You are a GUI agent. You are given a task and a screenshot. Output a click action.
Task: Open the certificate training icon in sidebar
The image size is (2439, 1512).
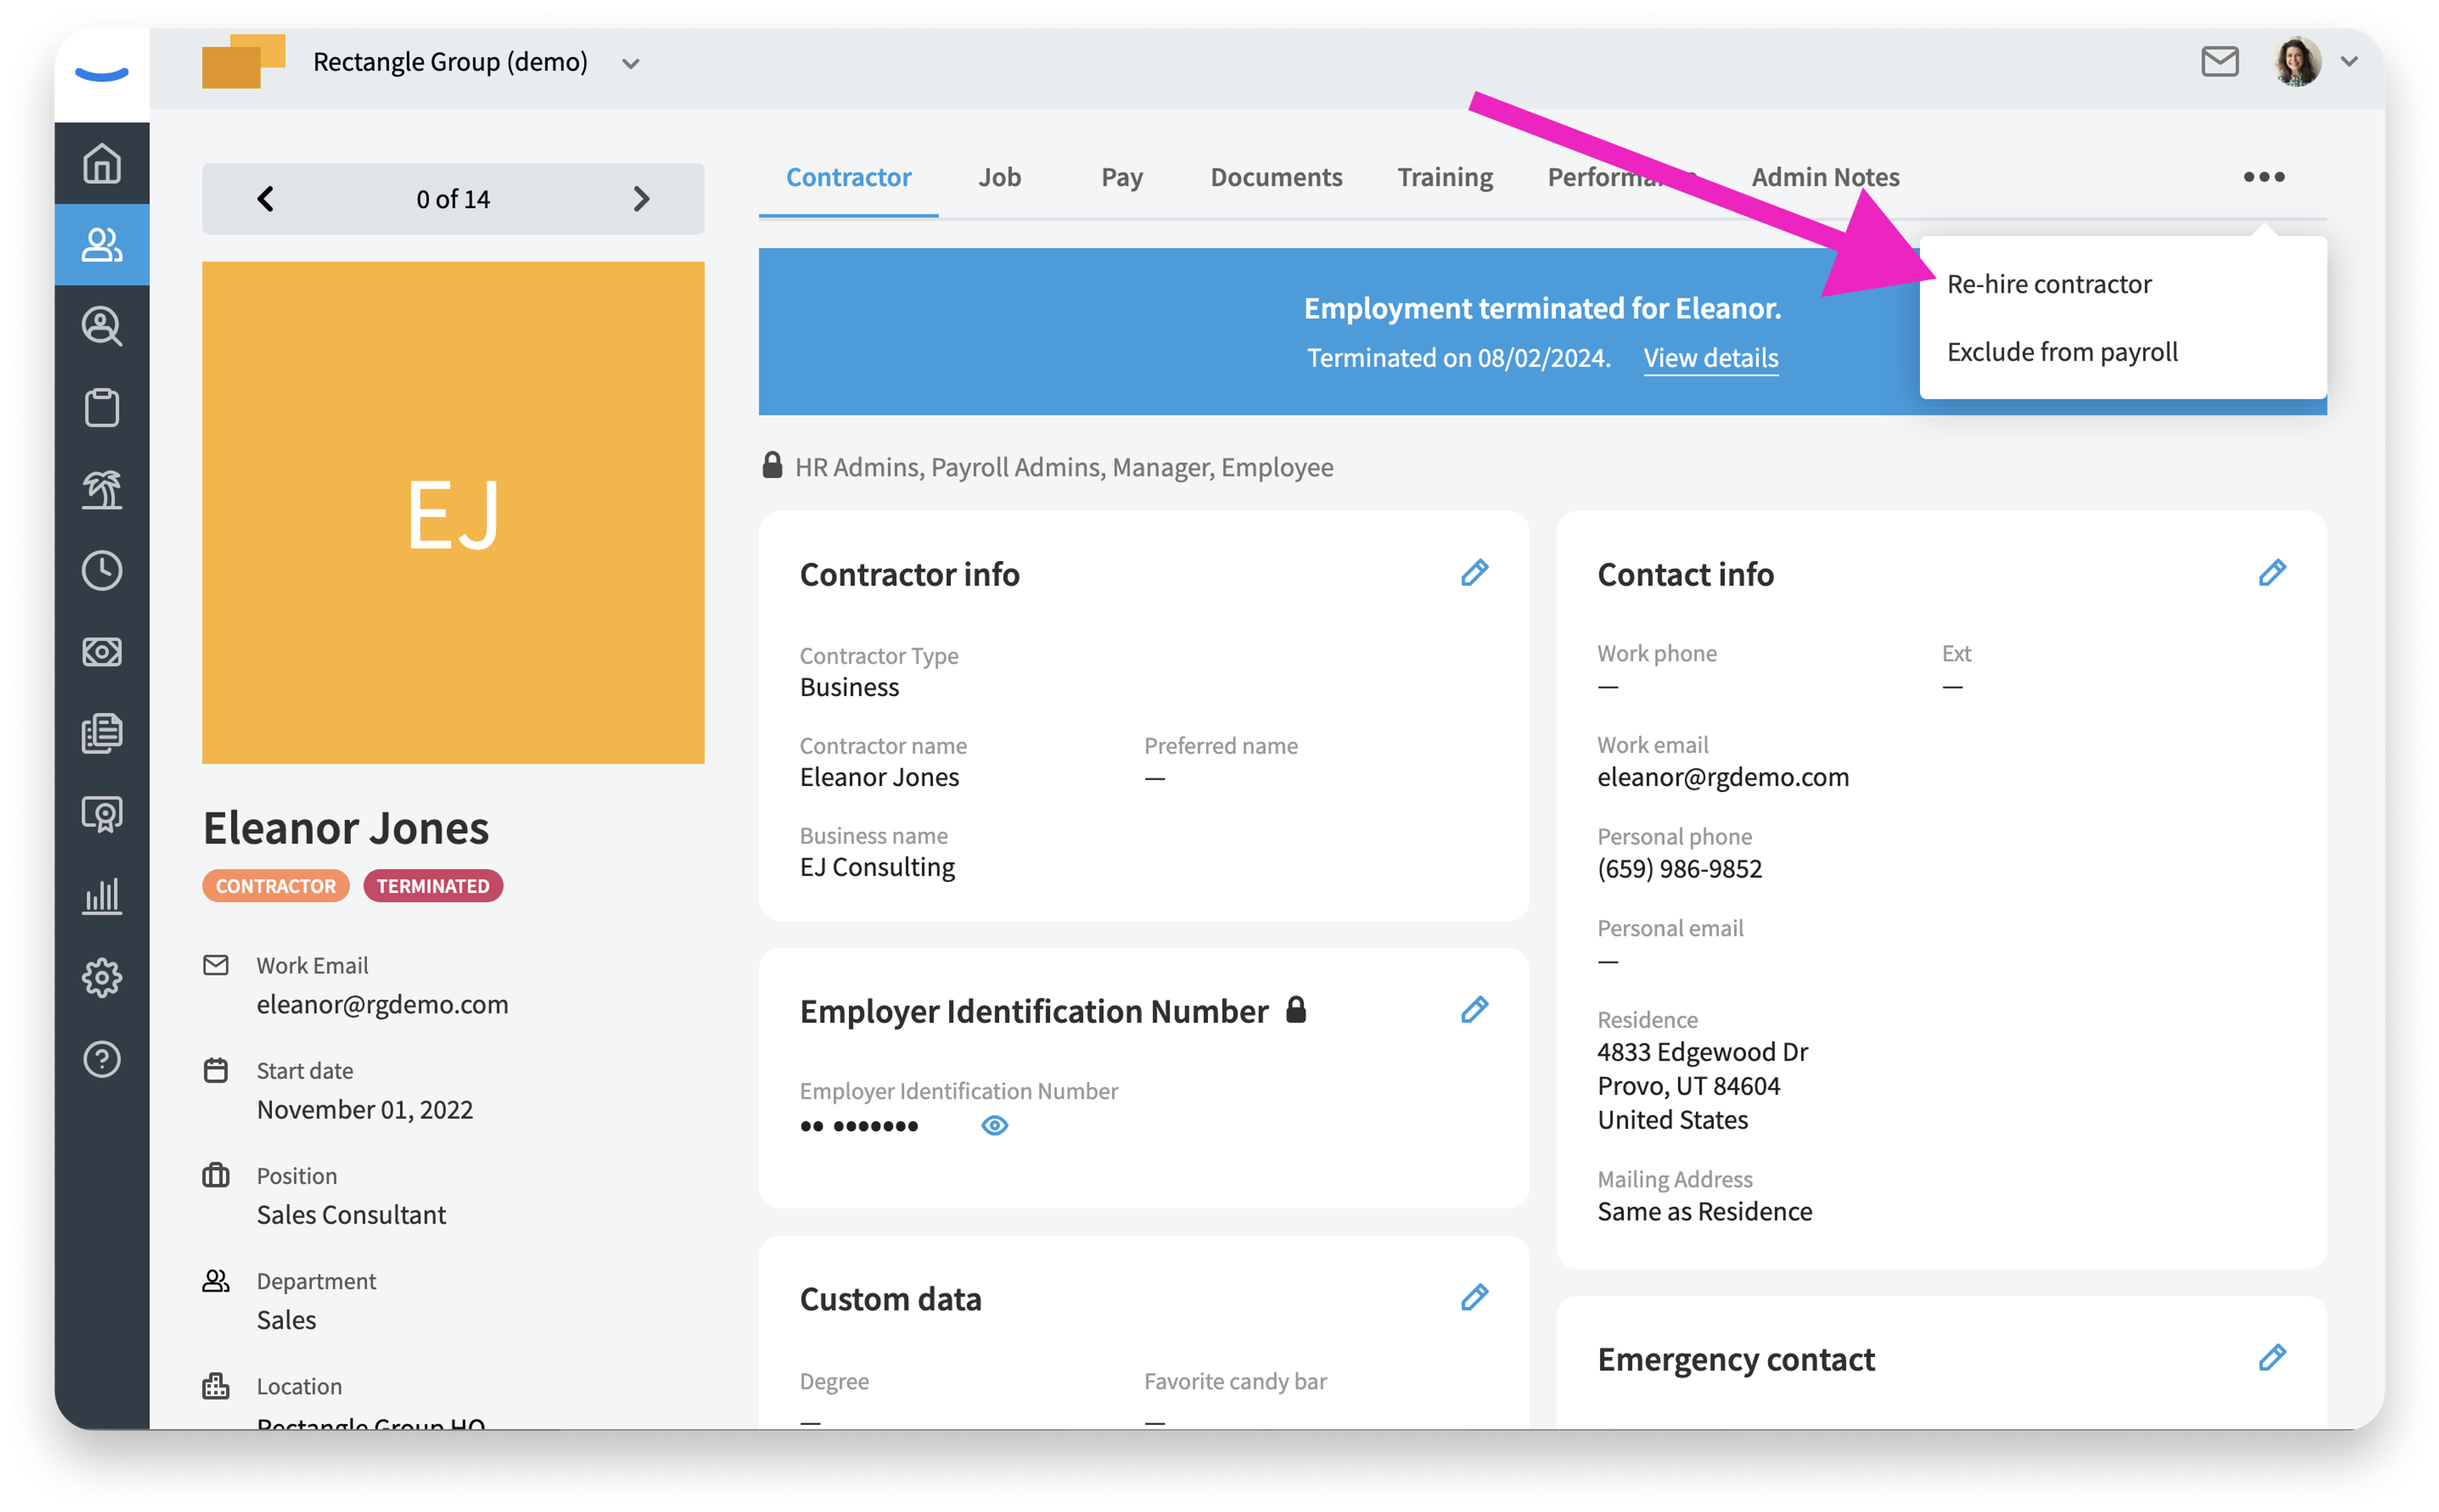click(101, 815)
